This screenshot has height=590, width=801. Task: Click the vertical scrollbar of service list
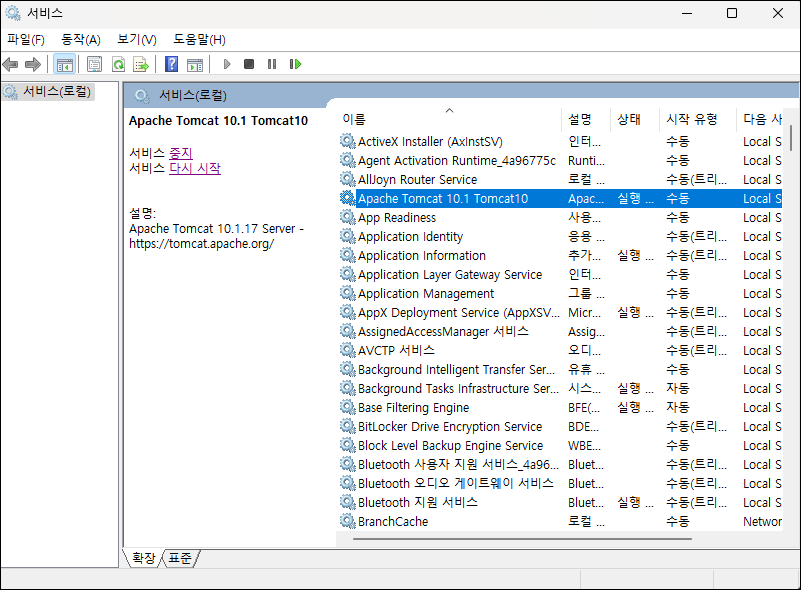click(x=791, y=137)
